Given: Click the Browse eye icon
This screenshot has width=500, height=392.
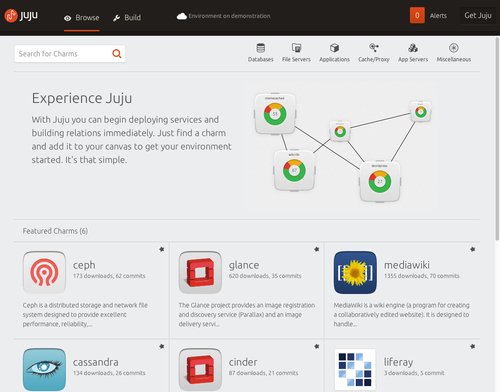Looking at the screenshot, I should pos(67,18).
